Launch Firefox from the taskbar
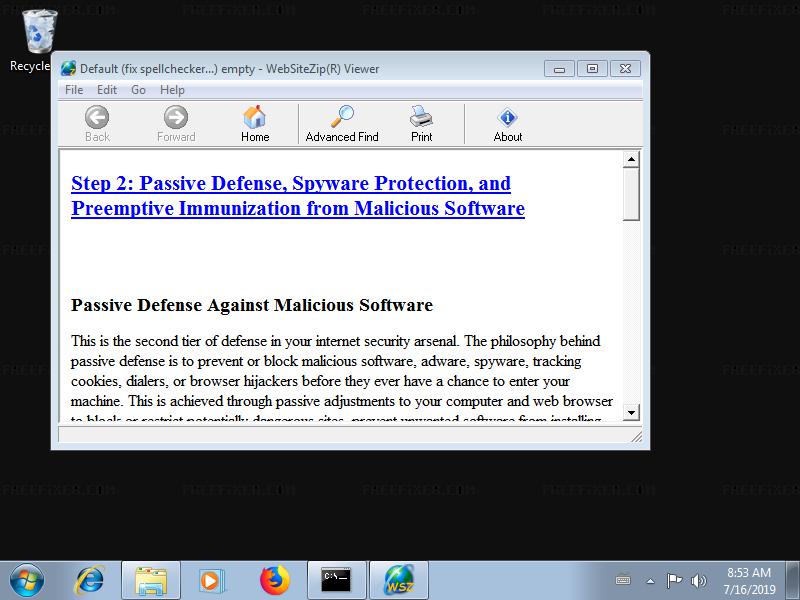Screen dimensions: 800x600 click(275, 580)
